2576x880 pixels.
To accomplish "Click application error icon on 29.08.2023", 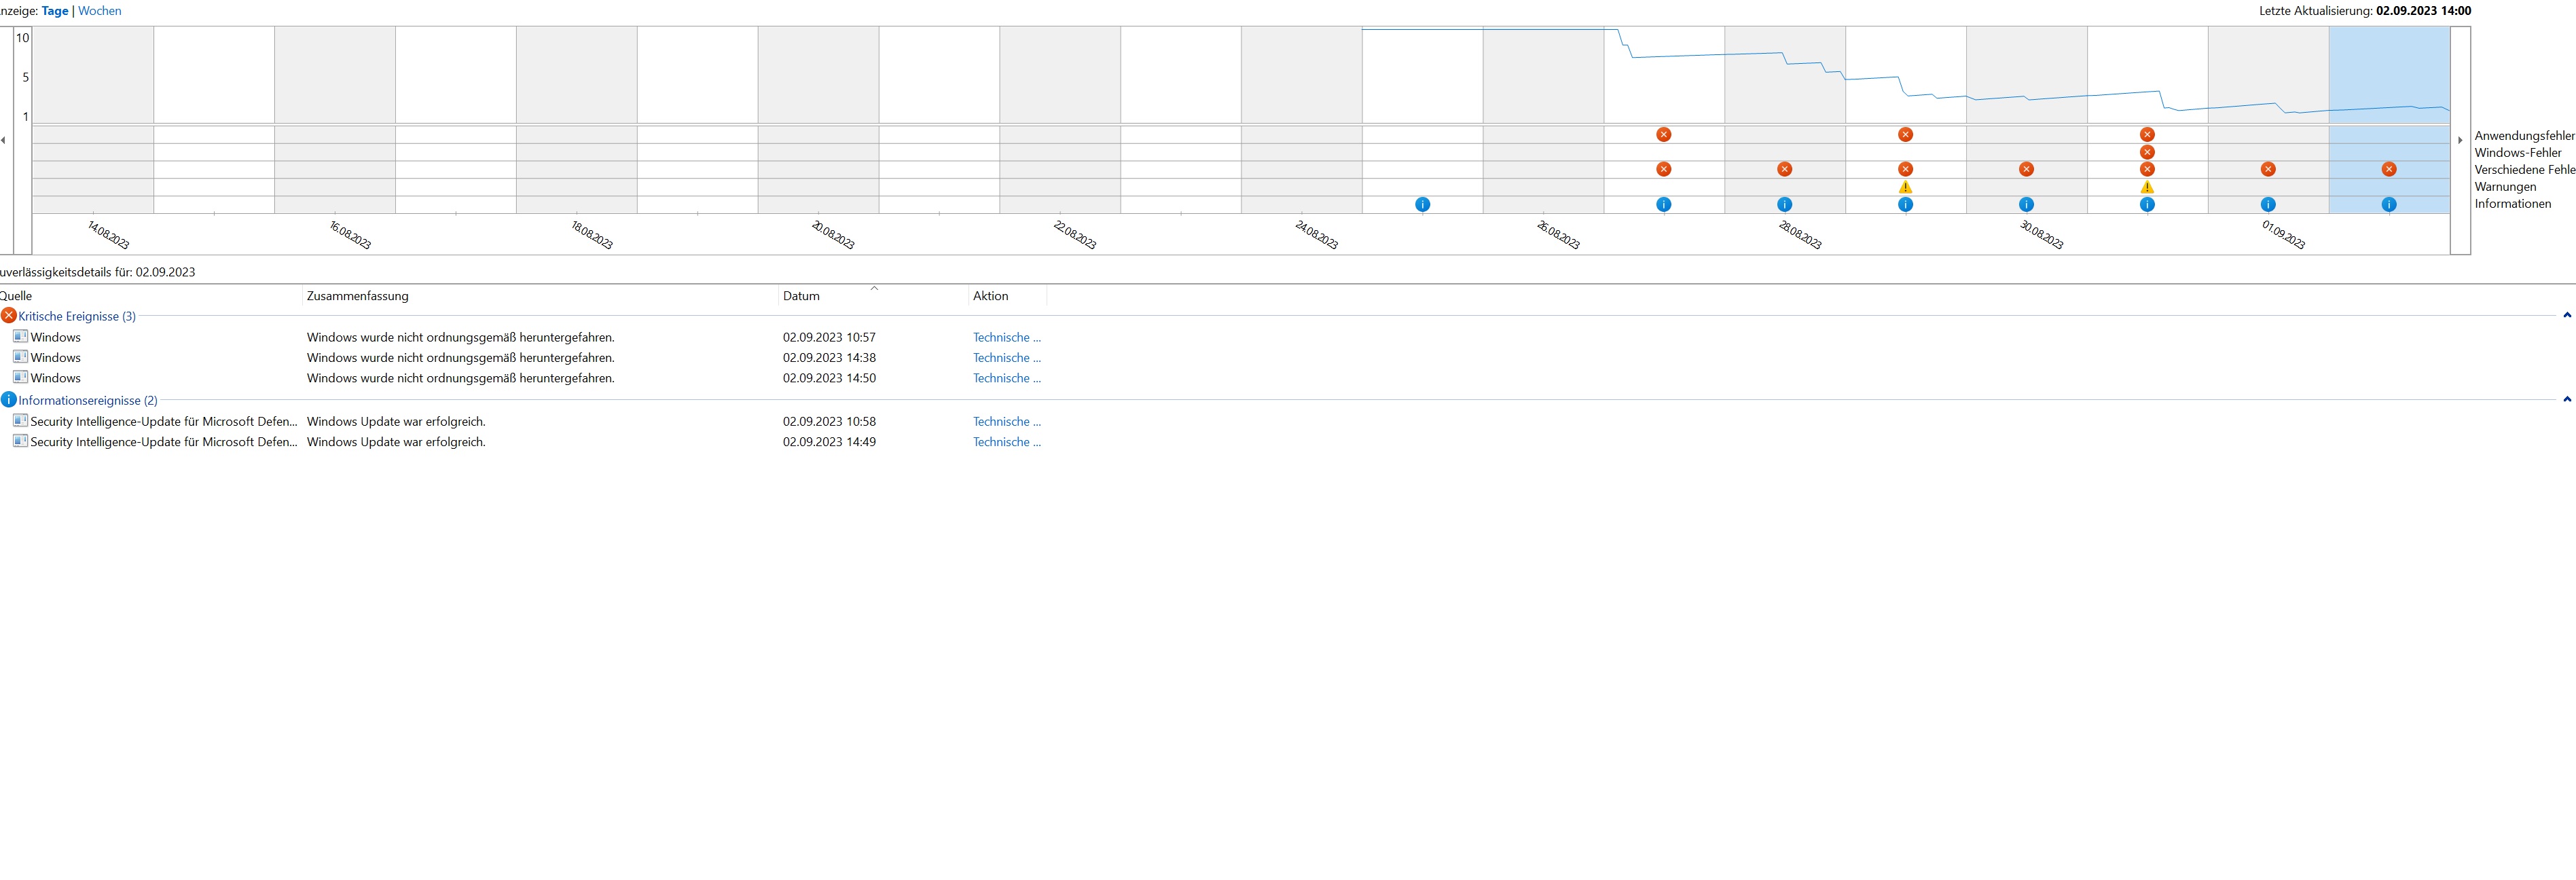I will (x=1905, y=134).
